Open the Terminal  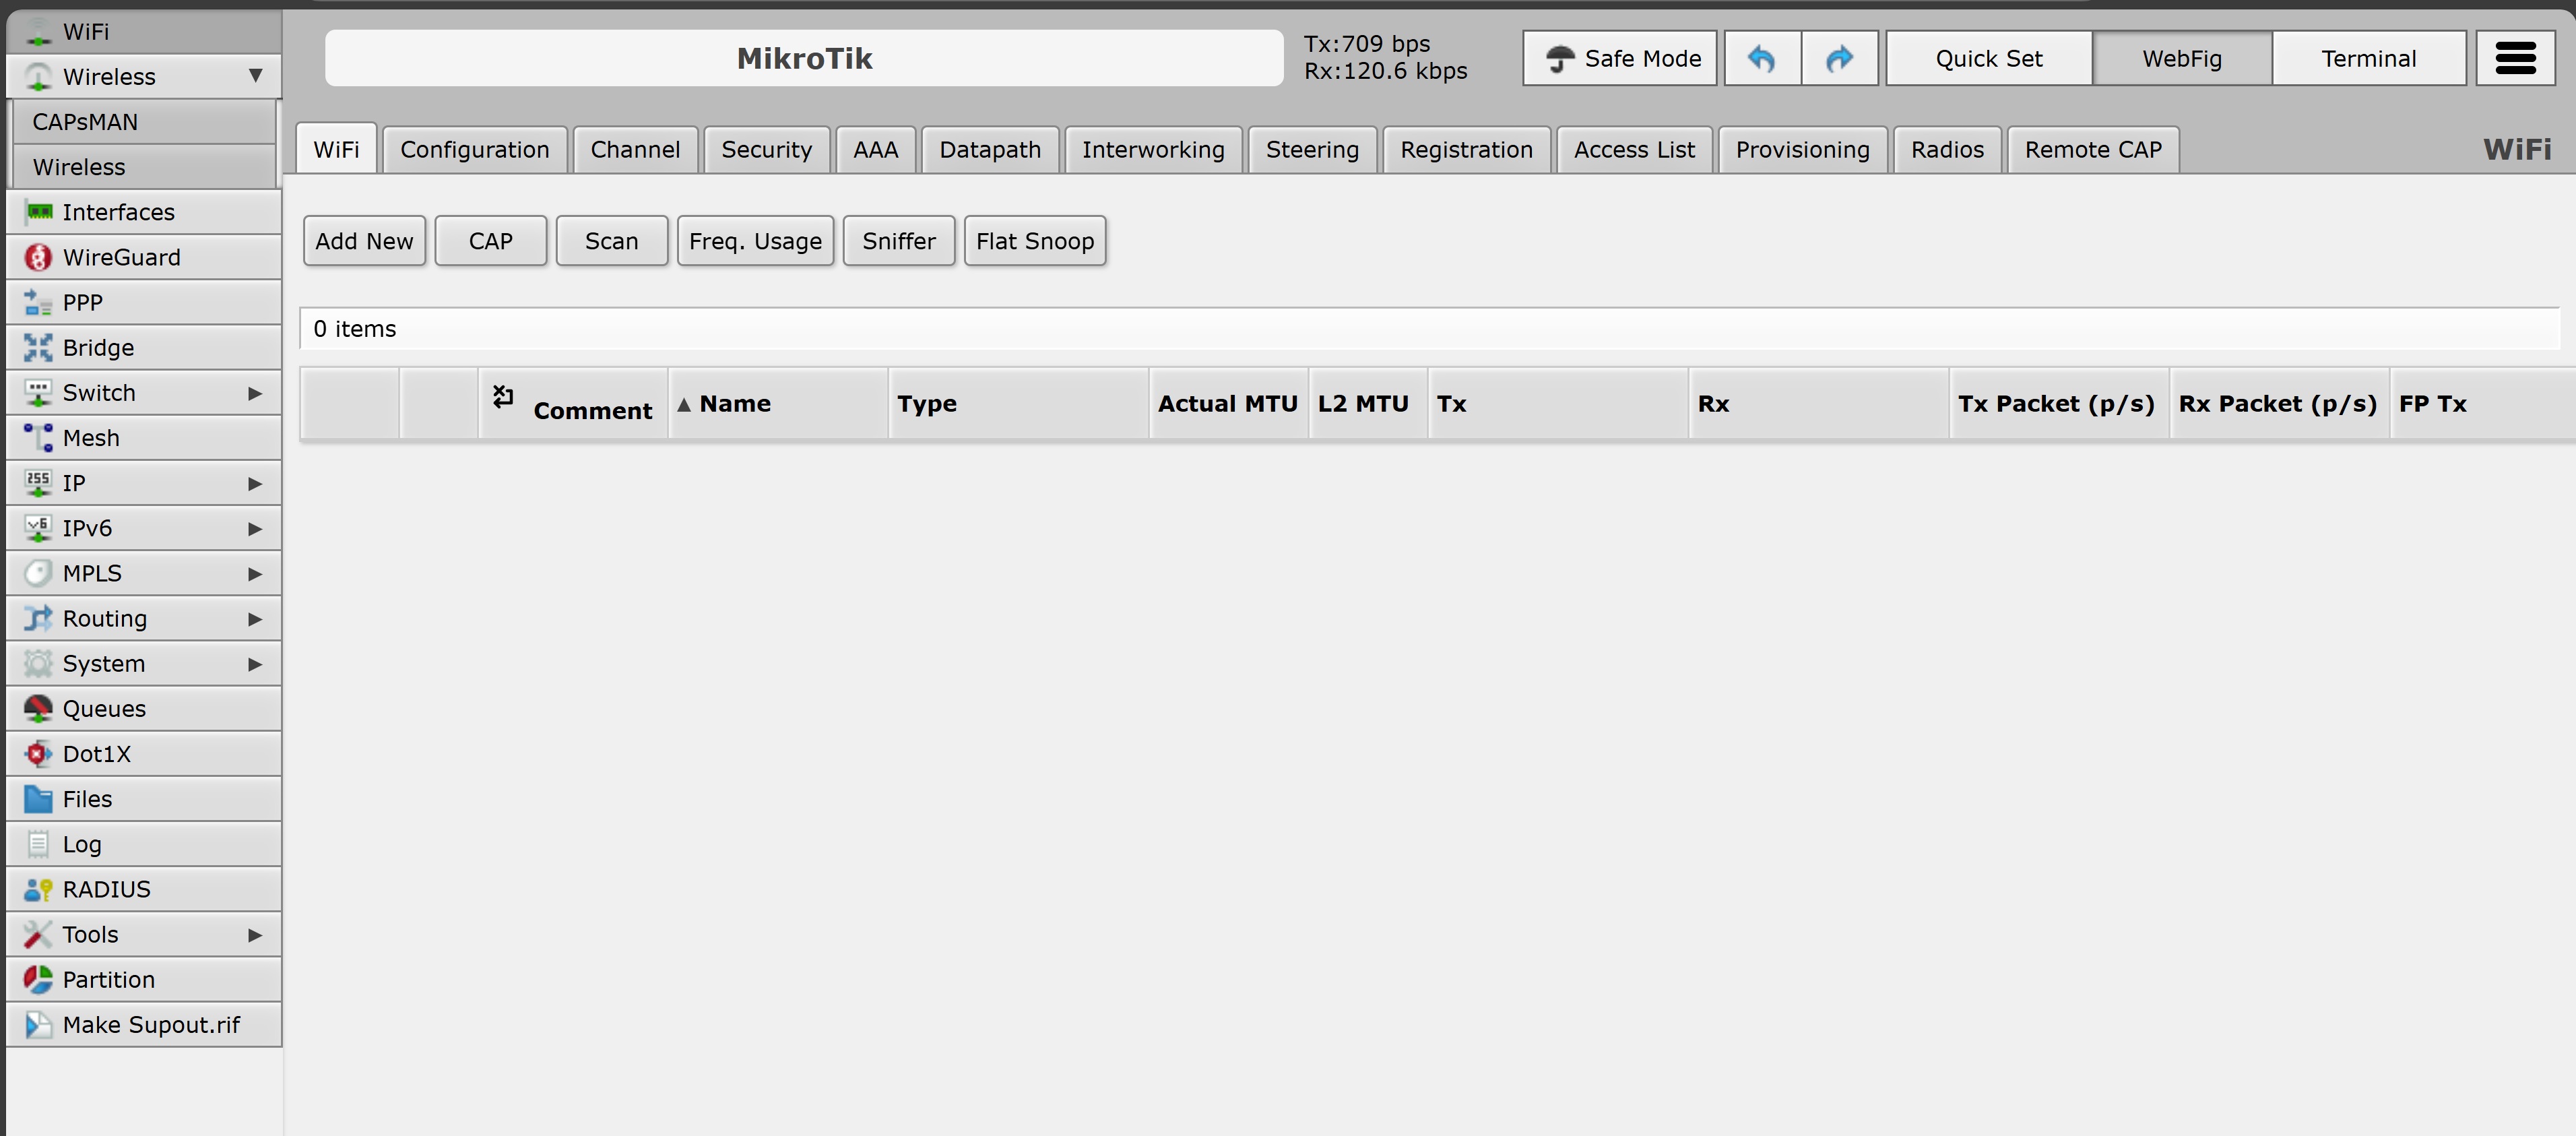pos(2369,59)
